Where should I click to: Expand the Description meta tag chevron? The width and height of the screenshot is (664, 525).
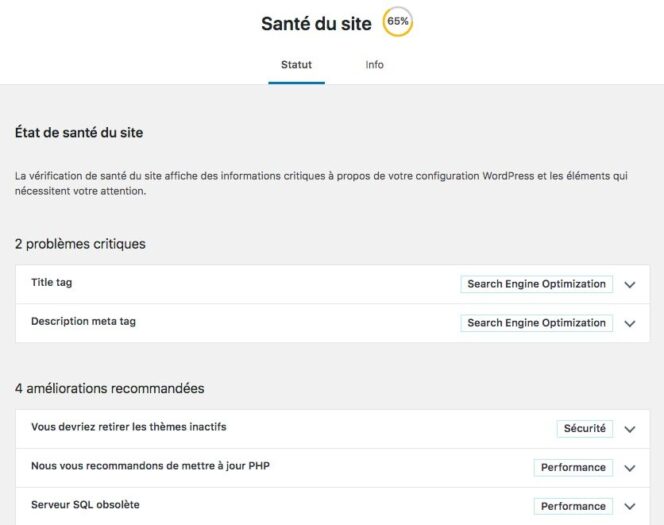(x=630, y=323)
